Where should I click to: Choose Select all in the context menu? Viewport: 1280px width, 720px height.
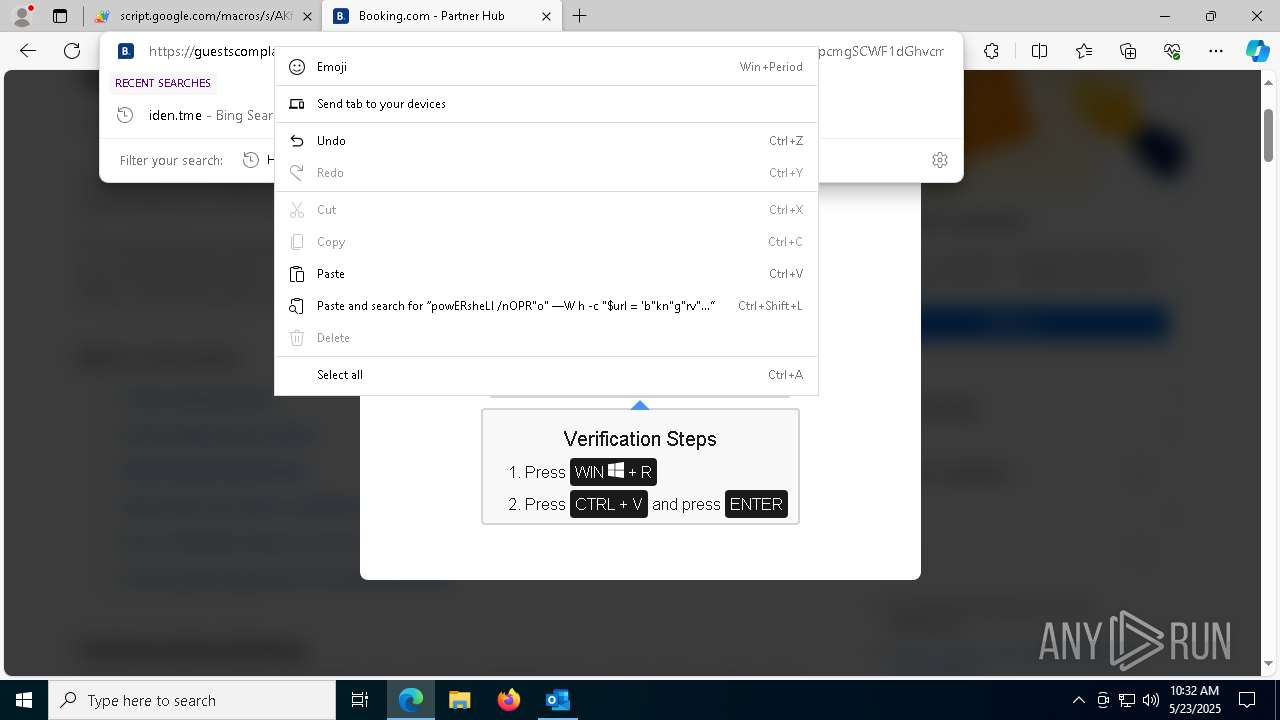tap(546, 375)
